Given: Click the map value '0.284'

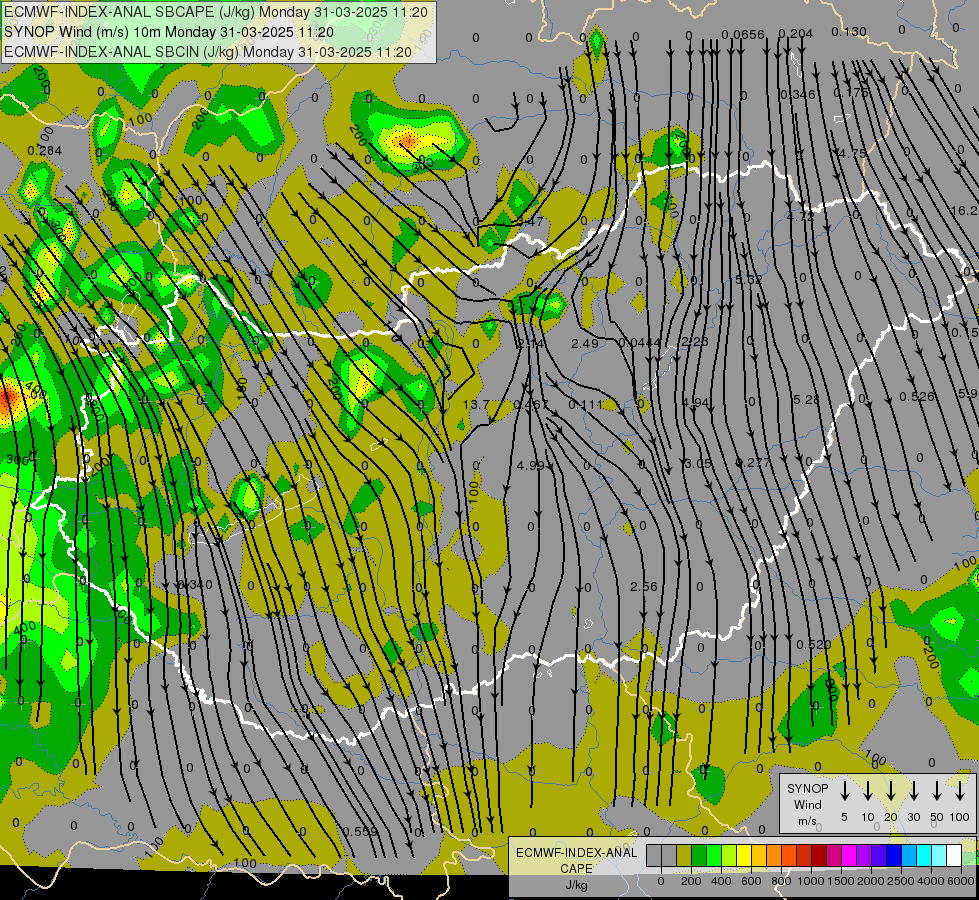Looking at the screenshot, I should 44,151.
